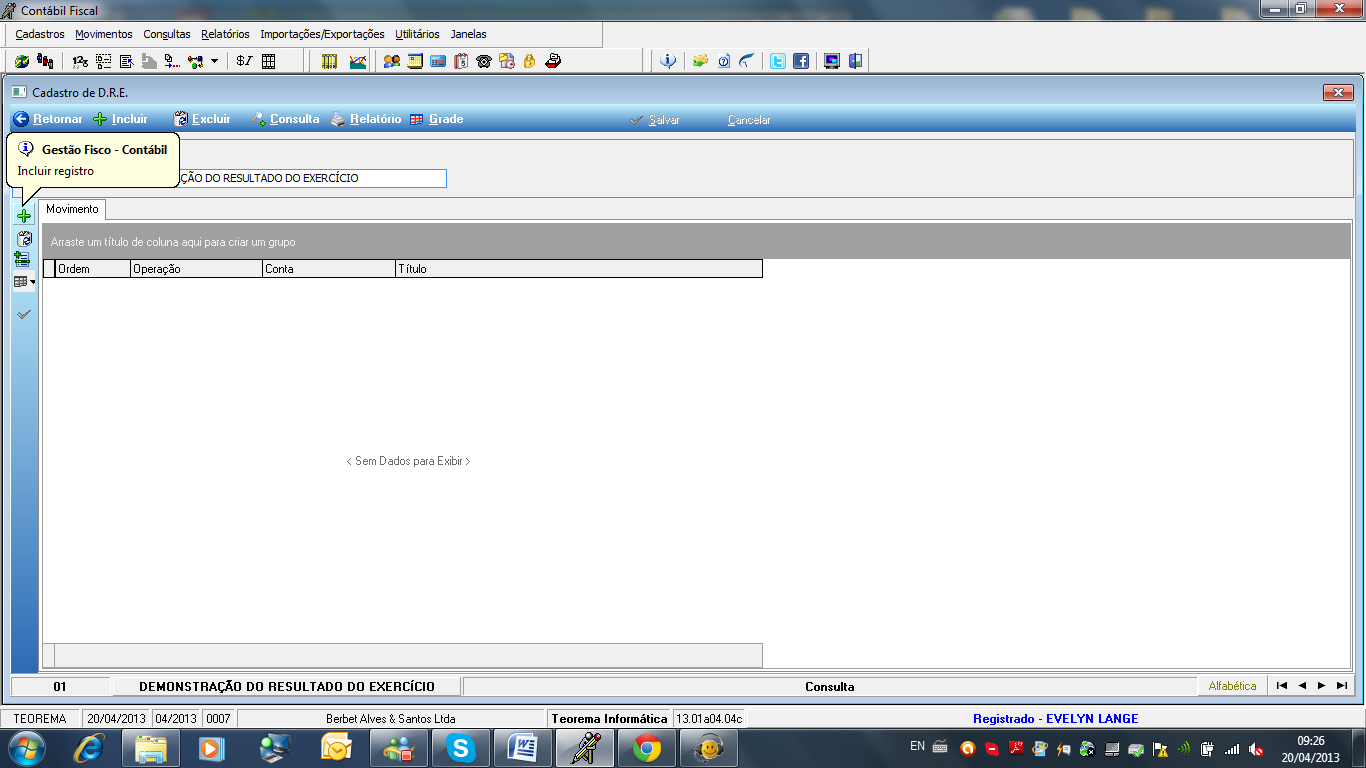
Task: Click the Operação column header
Action: [x=196, y=269]
